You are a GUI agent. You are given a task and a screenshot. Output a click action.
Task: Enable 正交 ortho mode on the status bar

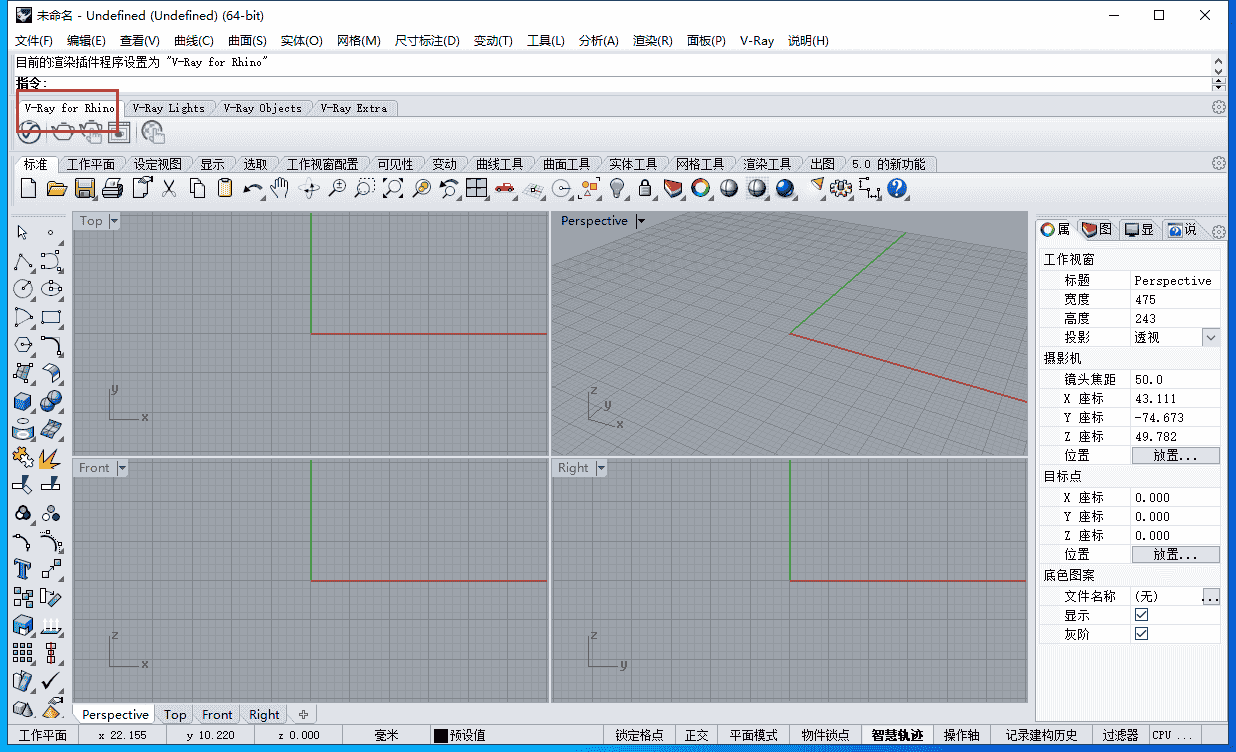point(696,735)
